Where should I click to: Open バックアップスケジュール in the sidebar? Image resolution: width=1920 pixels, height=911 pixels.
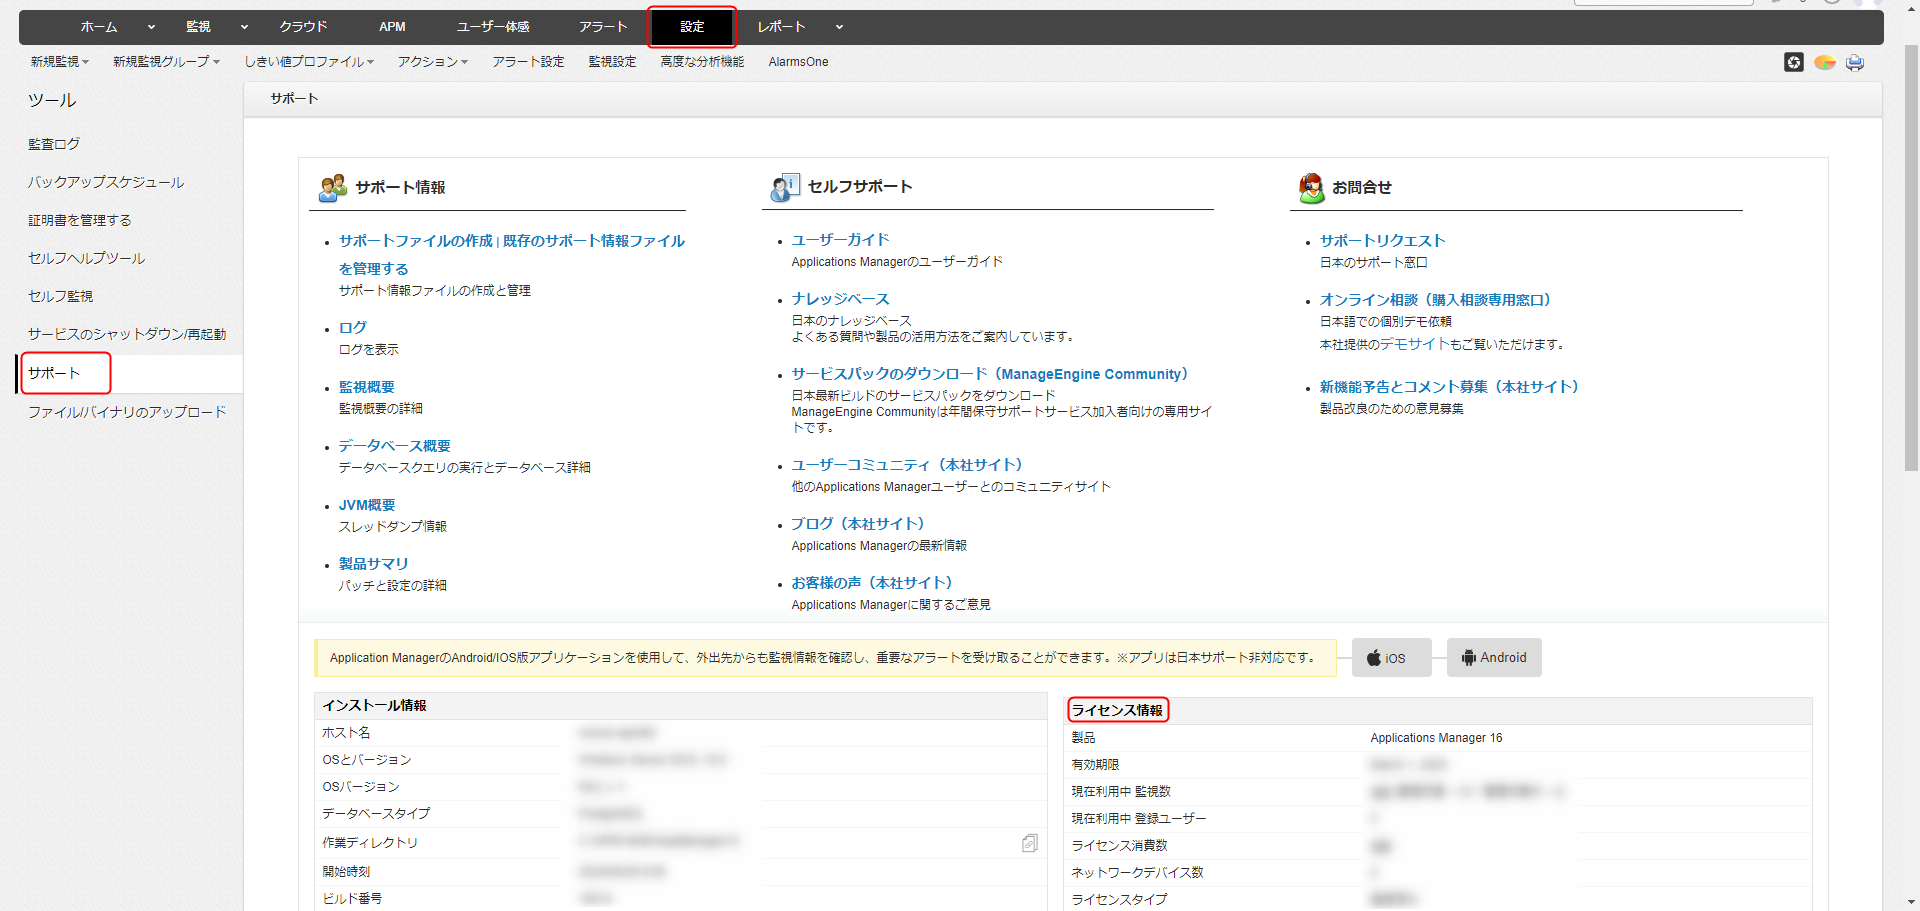click(106, 182)
